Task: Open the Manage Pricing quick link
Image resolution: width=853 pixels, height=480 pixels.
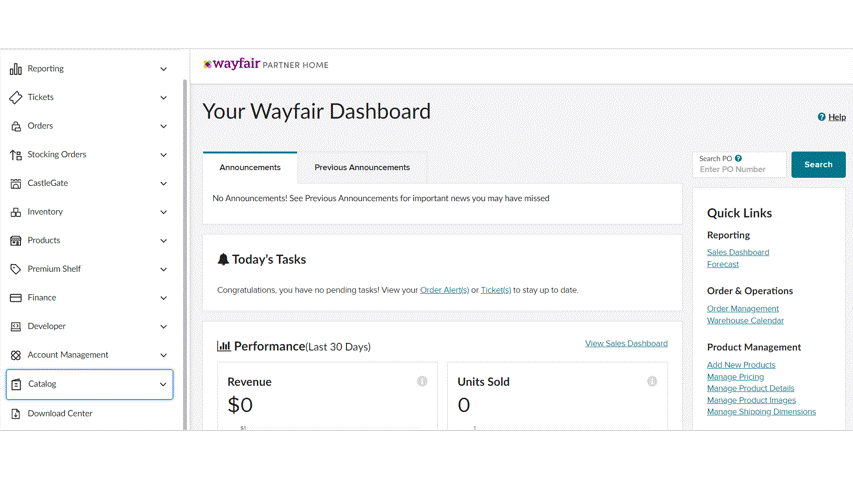Action: 735,377
